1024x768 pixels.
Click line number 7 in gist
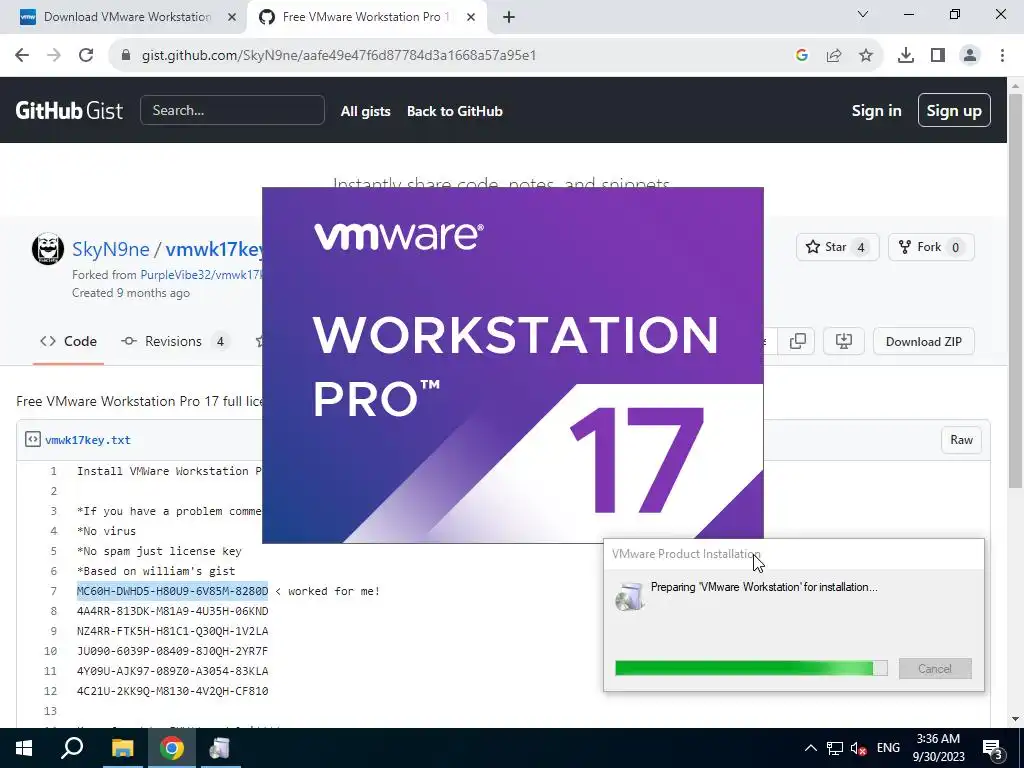click(x=54, y=591)
